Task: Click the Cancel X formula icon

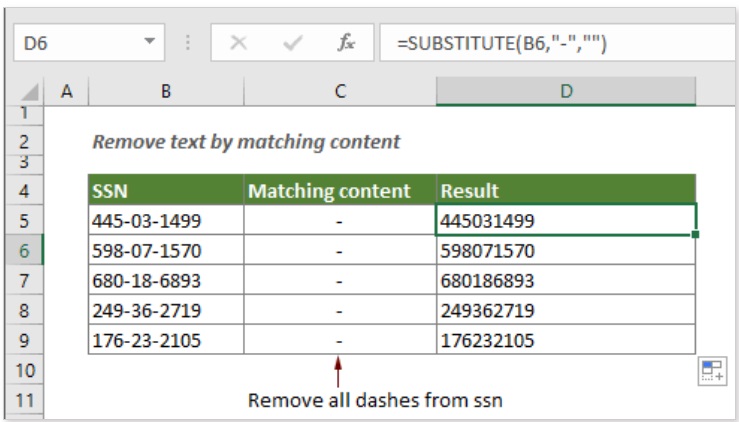Action: (238, 43)
